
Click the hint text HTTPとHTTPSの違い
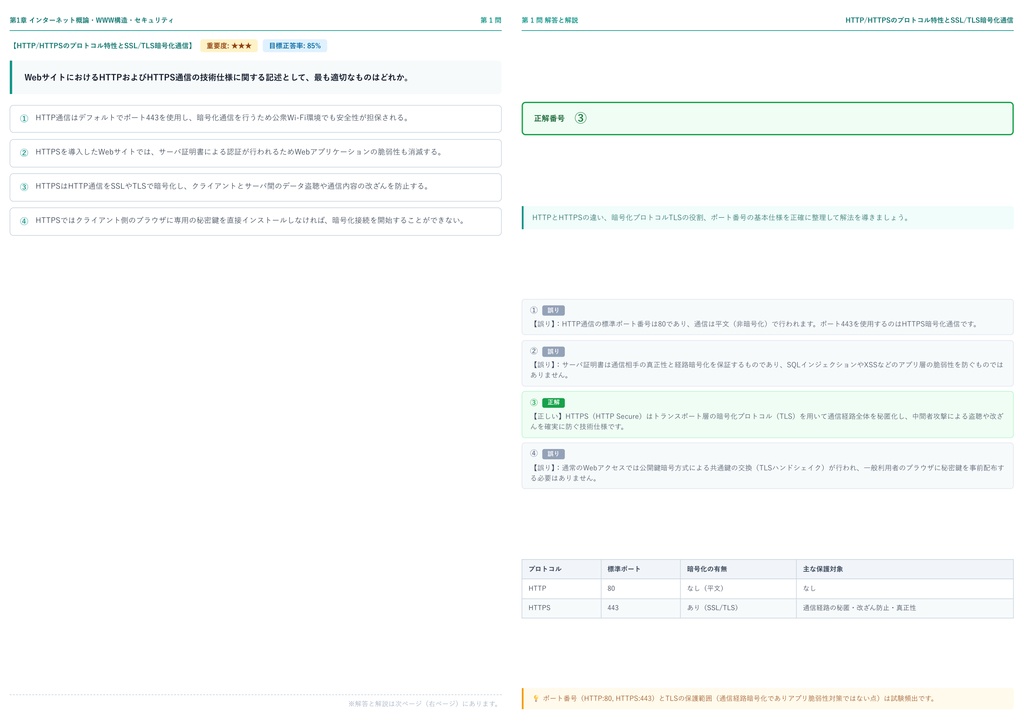720,217
